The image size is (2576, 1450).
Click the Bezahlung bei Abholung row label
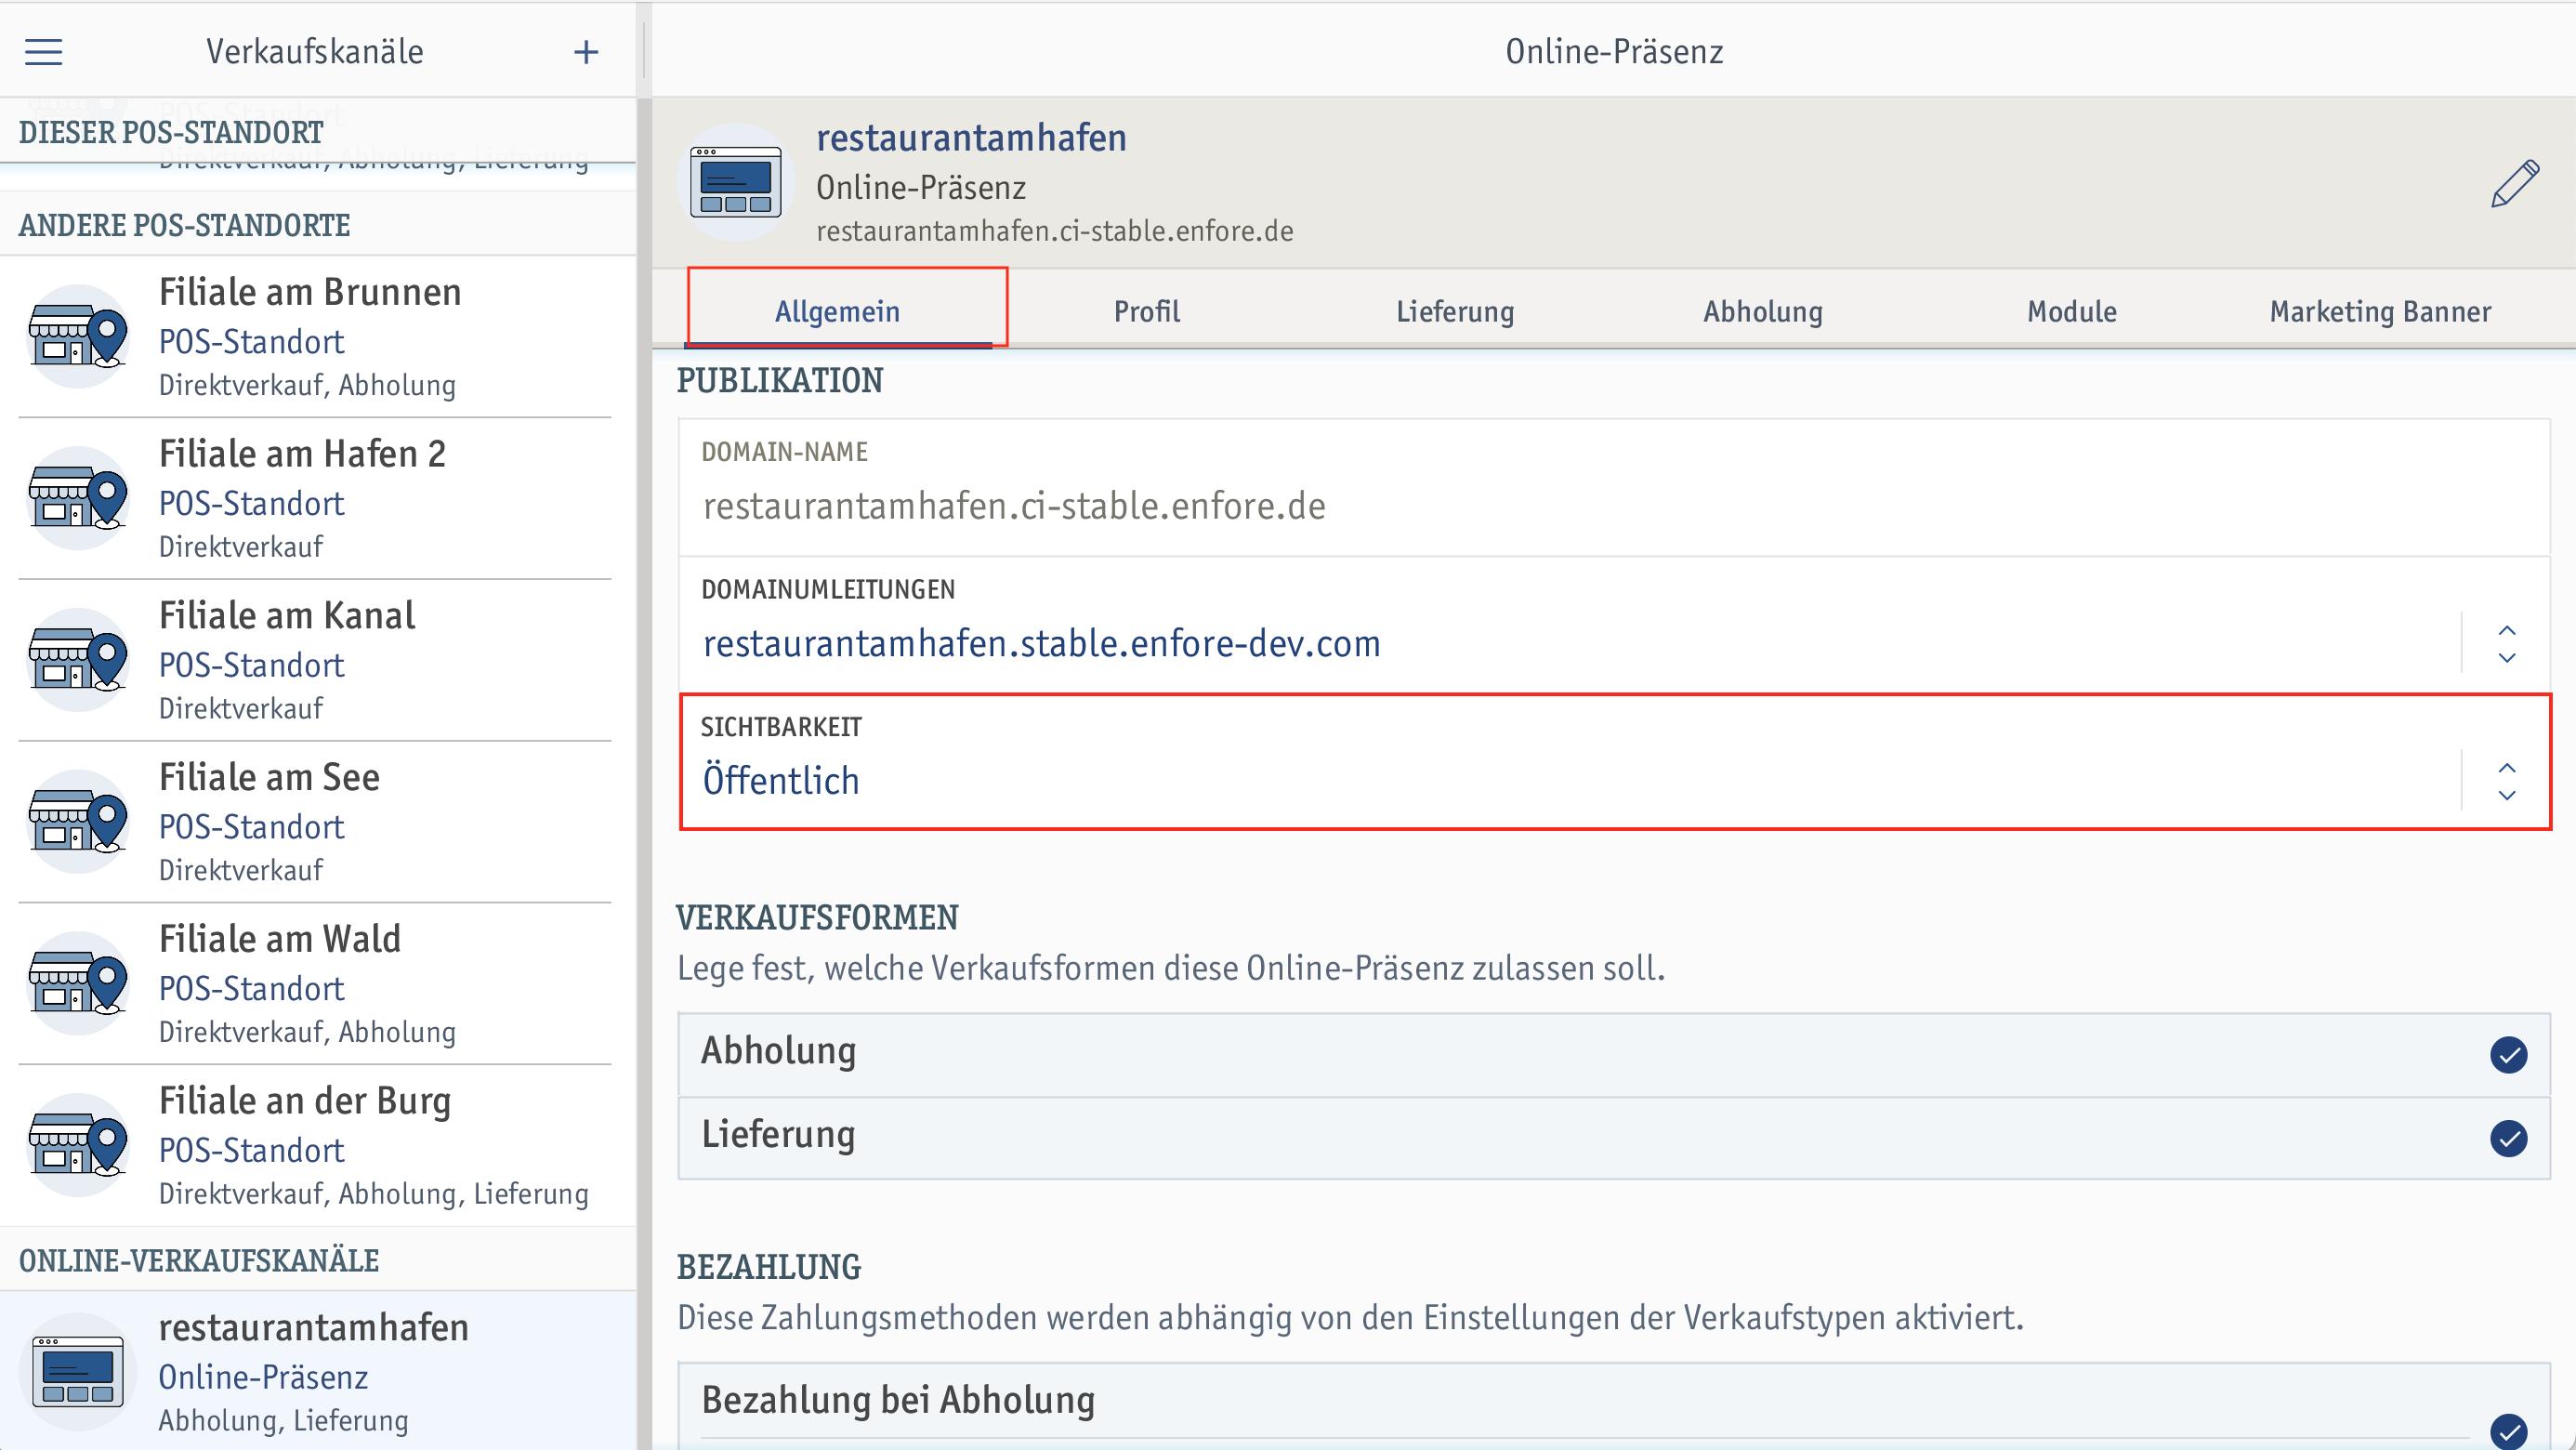898,1400
